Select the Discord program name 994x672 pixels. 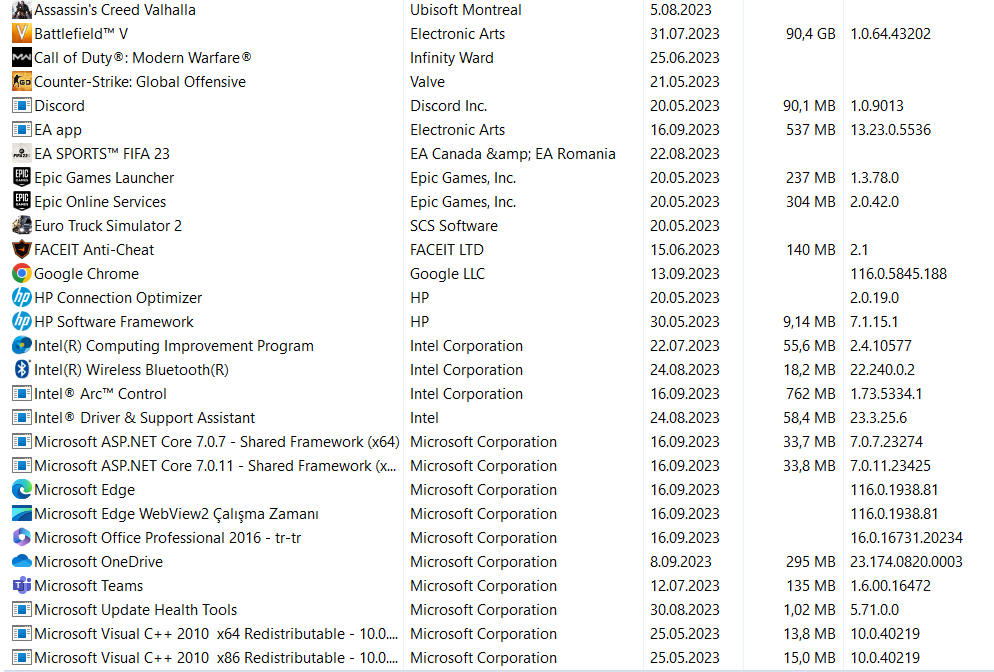click(x=60, y=105)
